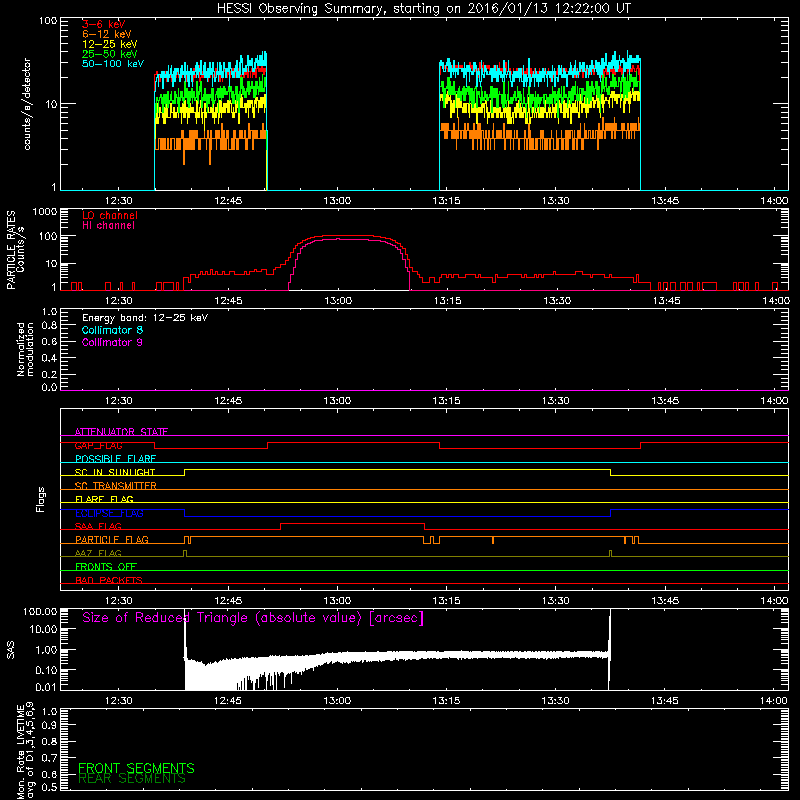
Task: Click the 'ATTENUATOR_STATE' flag label
Action: (x=121, y=432)
